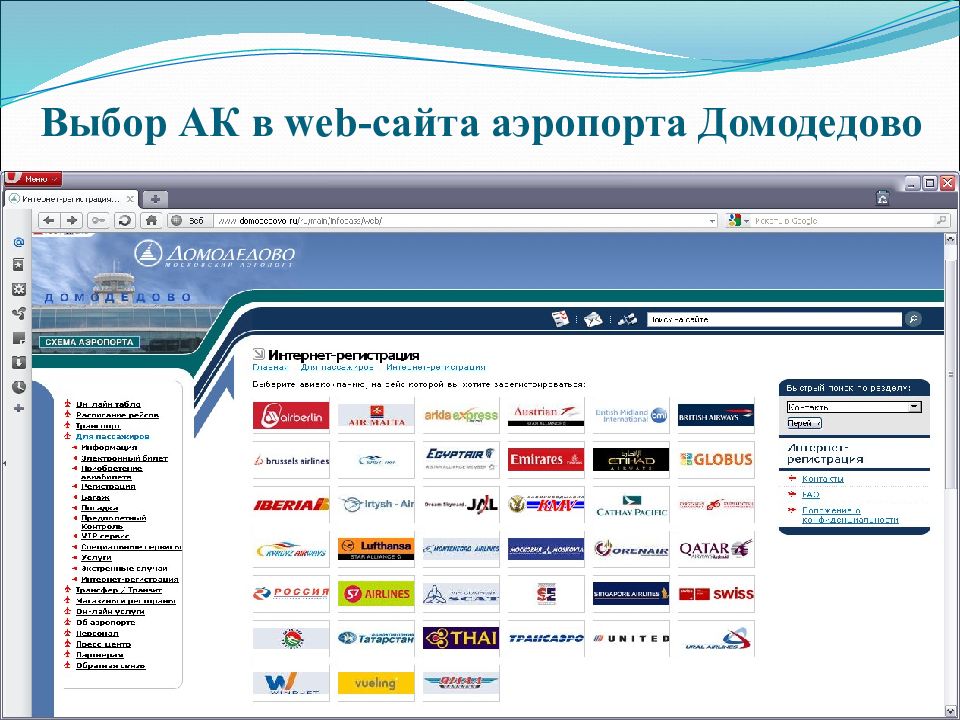Open the Opera mail panel icon

point(19,242)
